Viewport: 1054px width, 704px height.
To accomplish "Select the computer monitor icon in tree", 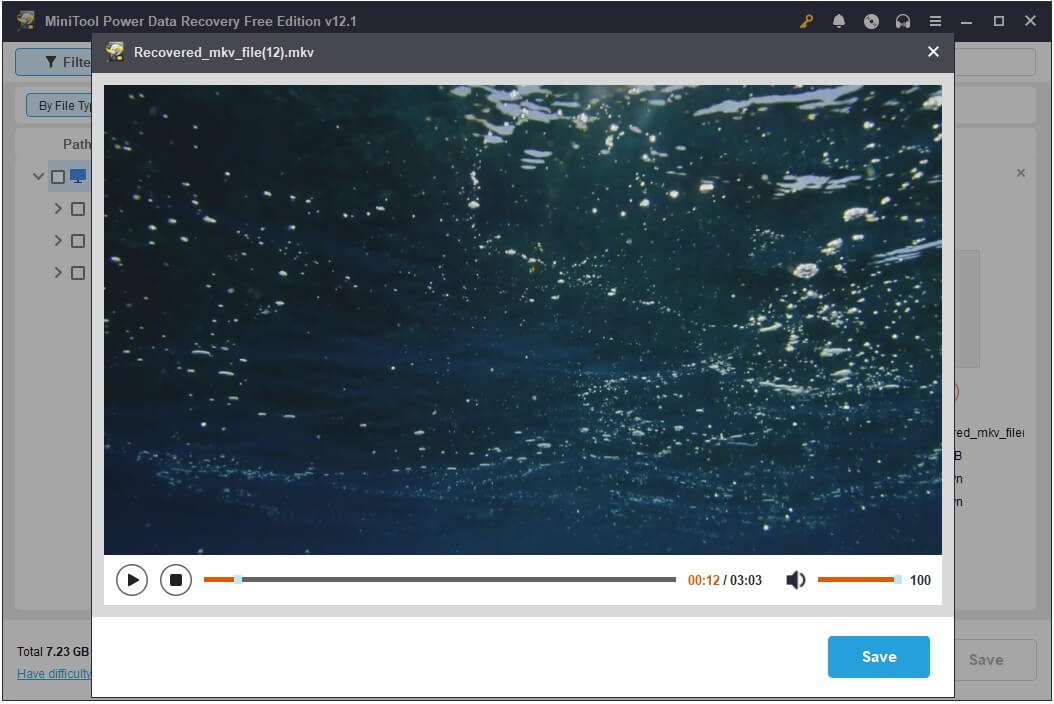I will 78,176.
